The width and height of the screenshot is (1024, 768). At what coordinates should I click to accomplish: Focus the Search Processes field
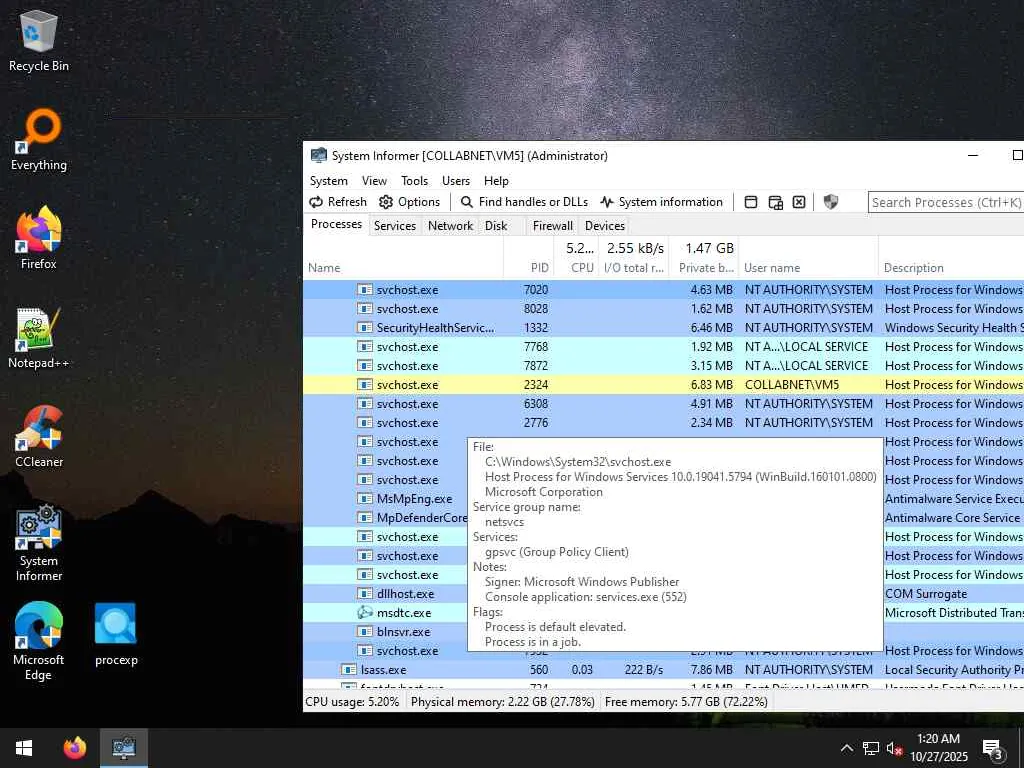(x=946, y=202)
